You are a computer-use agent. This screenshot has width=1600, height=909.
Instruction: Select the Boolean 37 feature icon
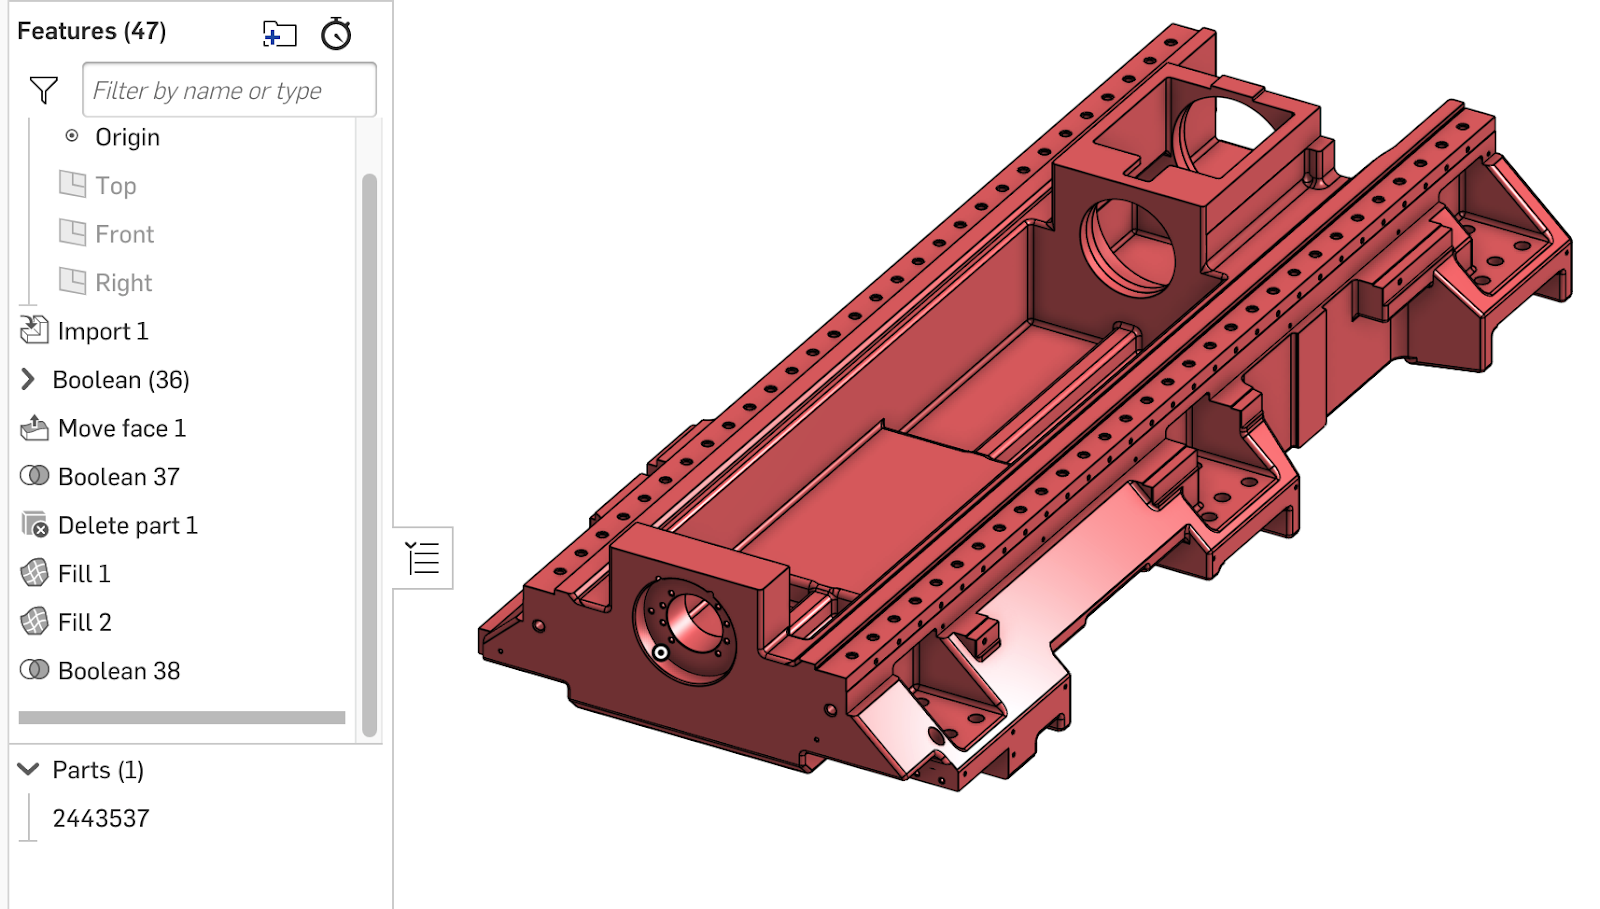pos(35,476)
